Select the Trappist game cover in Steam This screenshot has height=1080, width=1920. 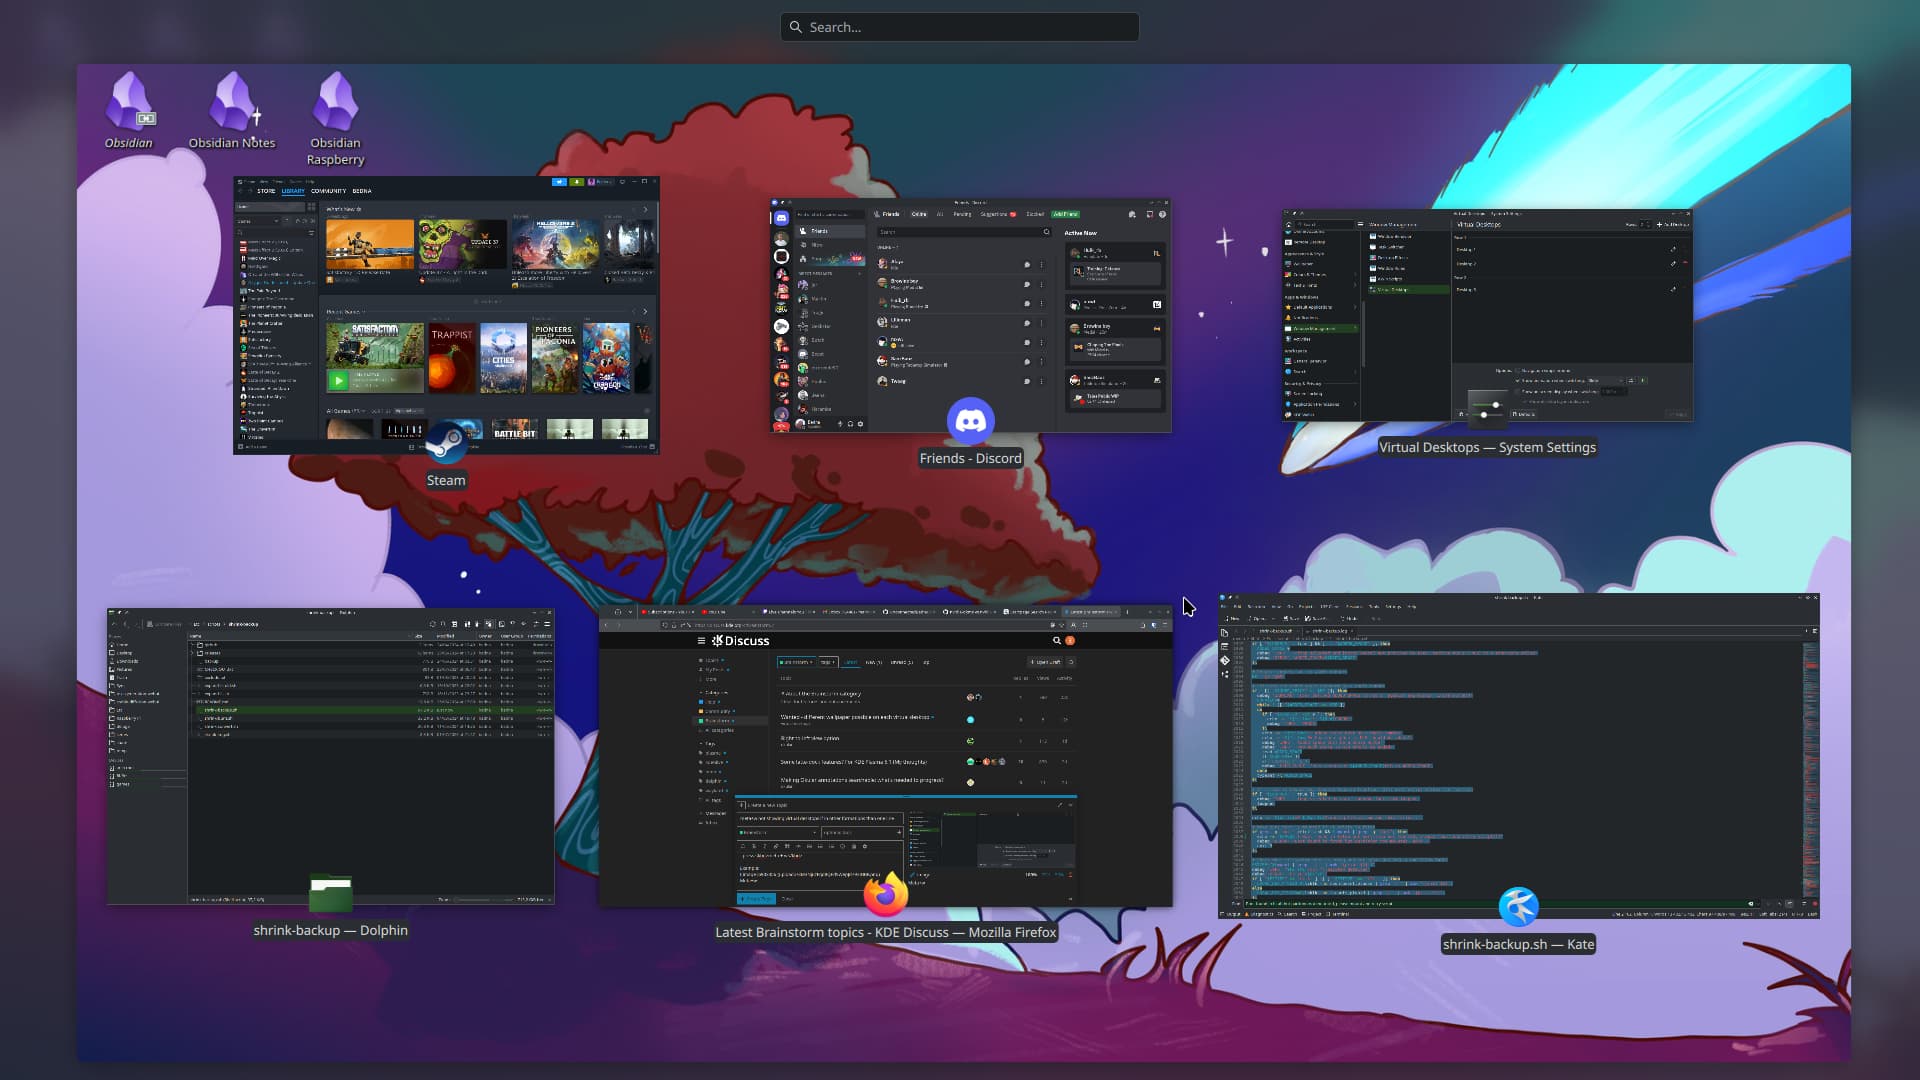[451, 358]
